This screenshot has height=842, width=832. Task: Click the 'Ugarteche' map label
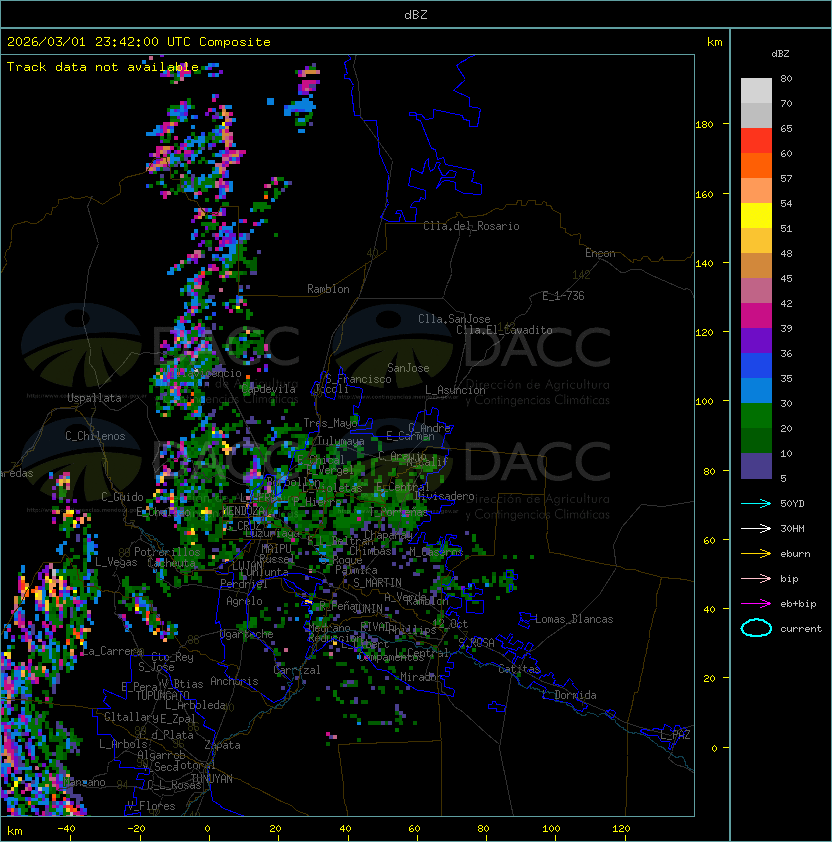pos(247,634)
